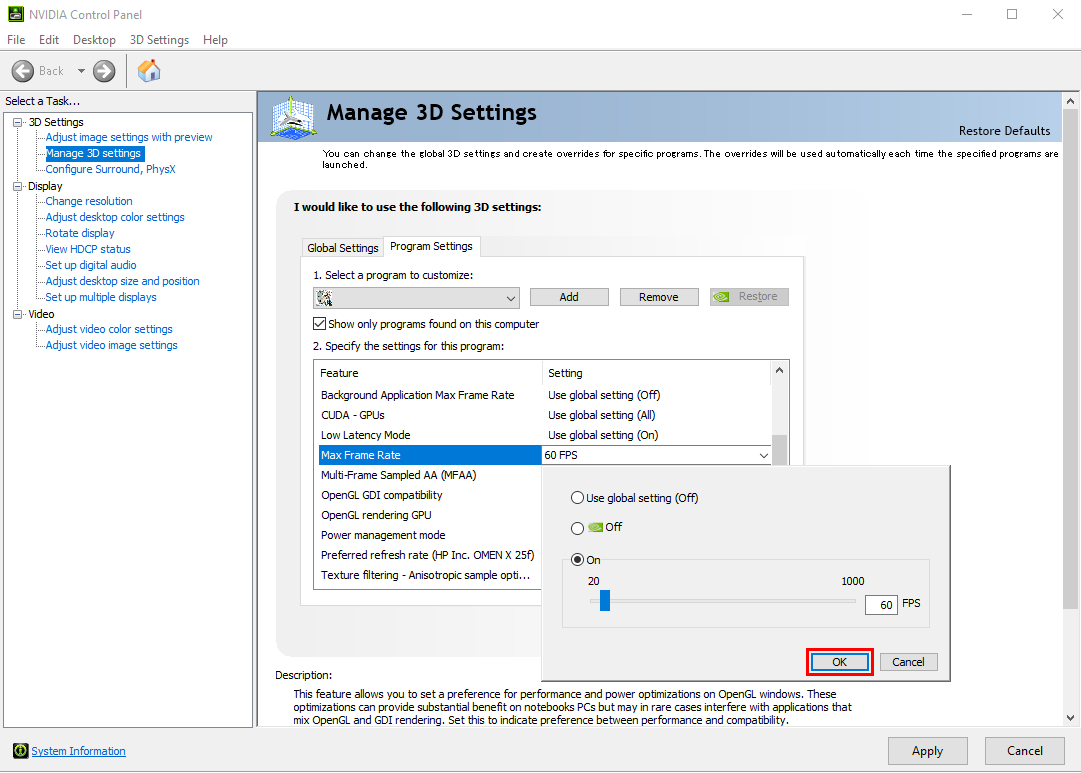Screen dimensions: 1081x773
Task: Open Set up digital audio task
Action: (91, 265)
